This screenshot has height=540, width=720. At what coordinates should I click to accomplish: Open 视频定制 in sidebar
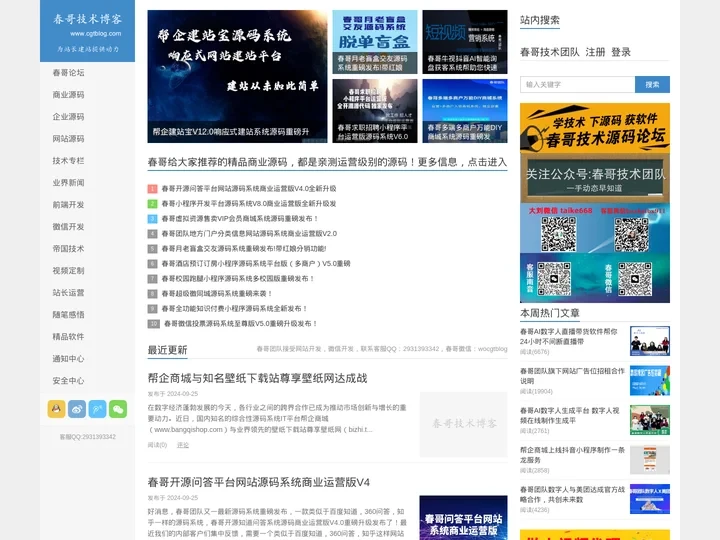point(68,271)
